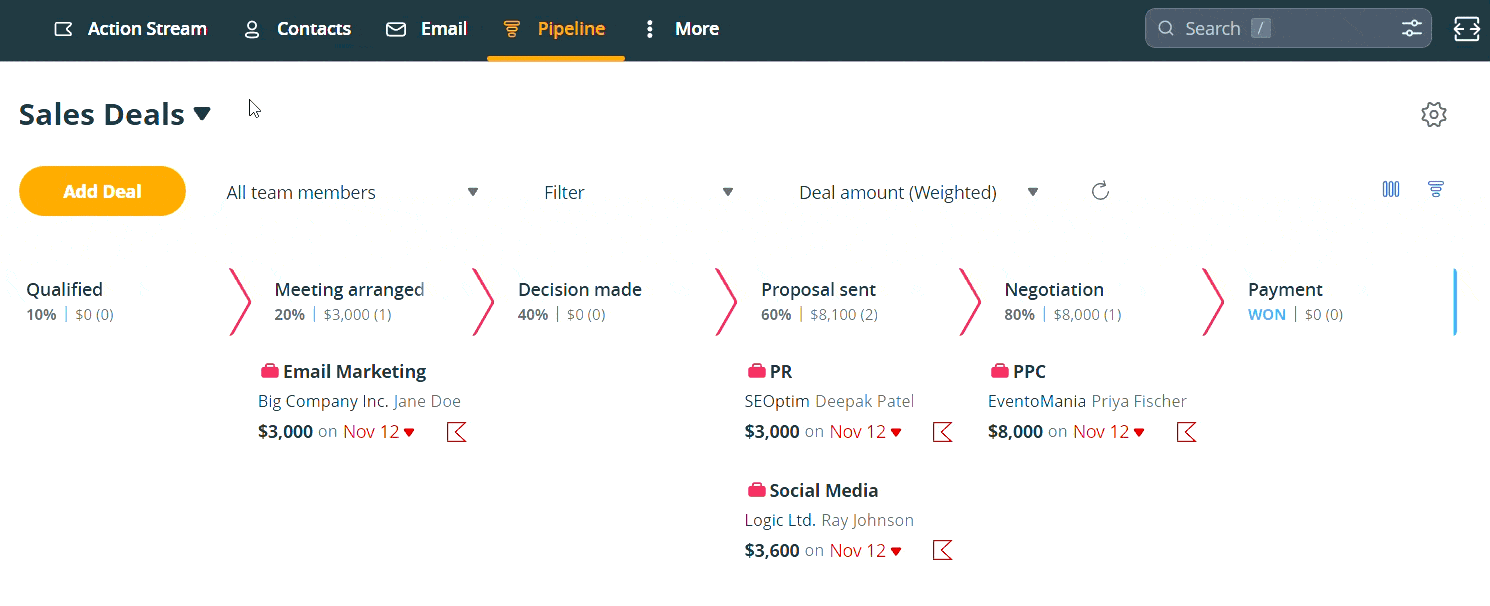Open pipeline settings via the gear icon
Screen dimensions: 1490x606
[1433, 114]
